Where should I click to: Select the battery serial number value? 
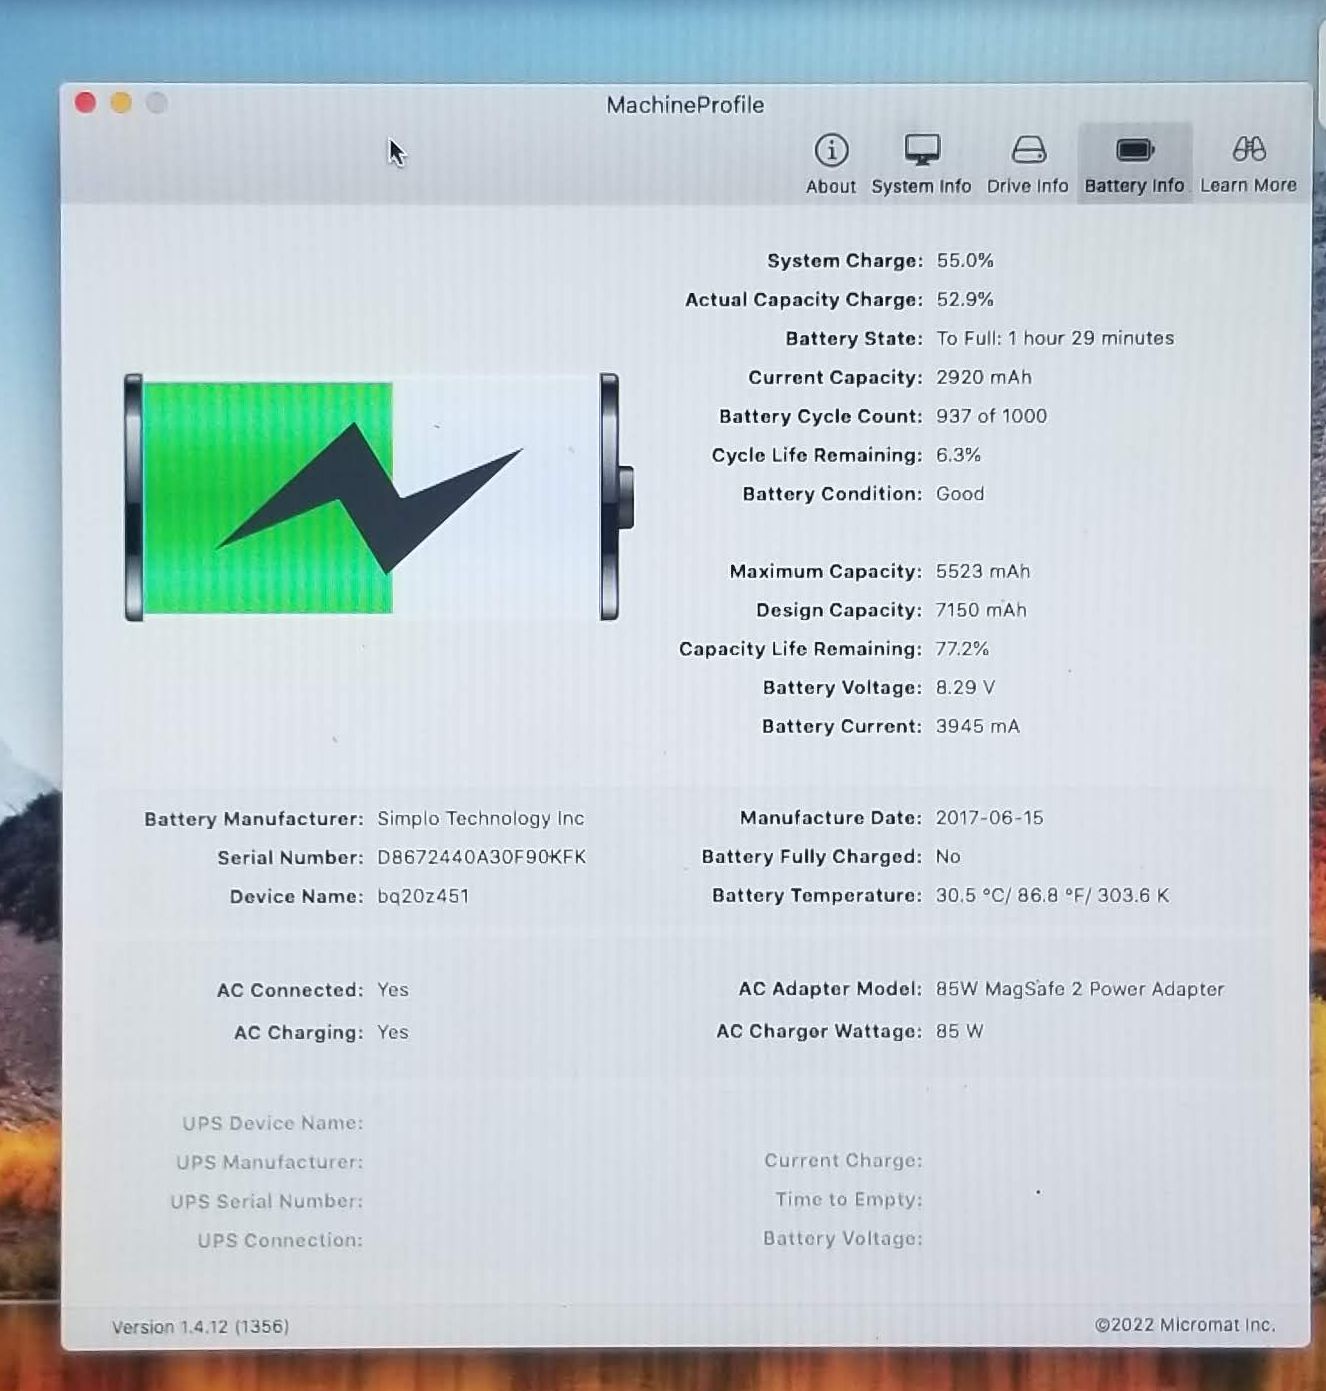coord(481,857)
